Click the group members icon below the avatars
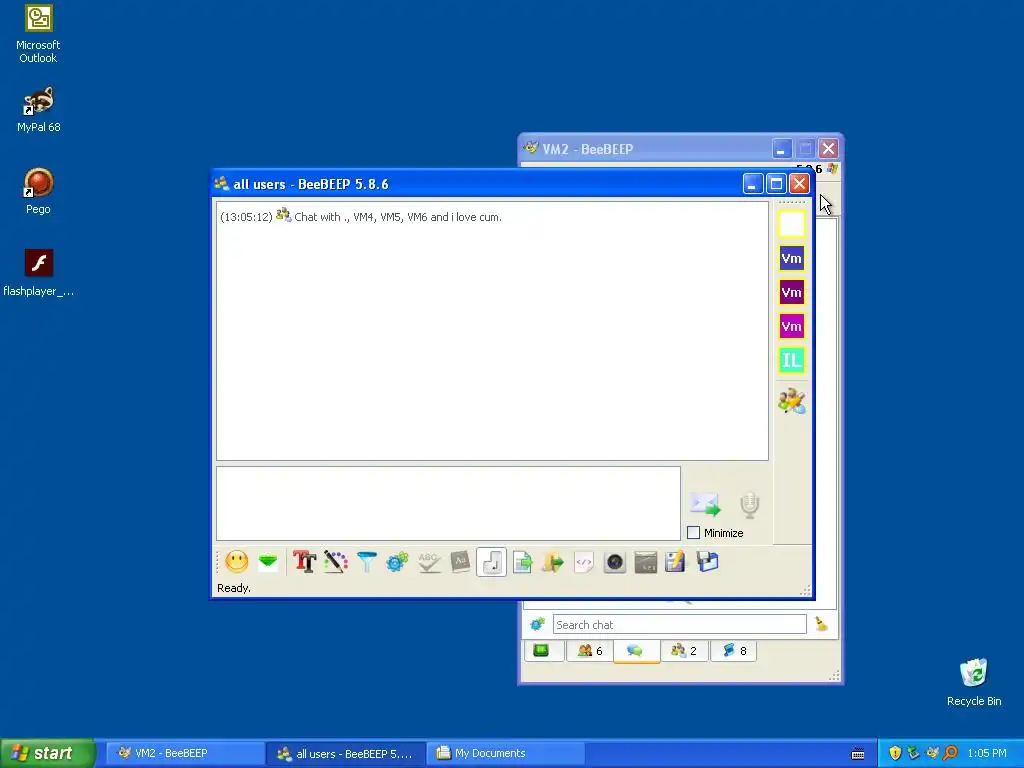The height and width of the screenshot is (768, 1024). tap(792, 401)
